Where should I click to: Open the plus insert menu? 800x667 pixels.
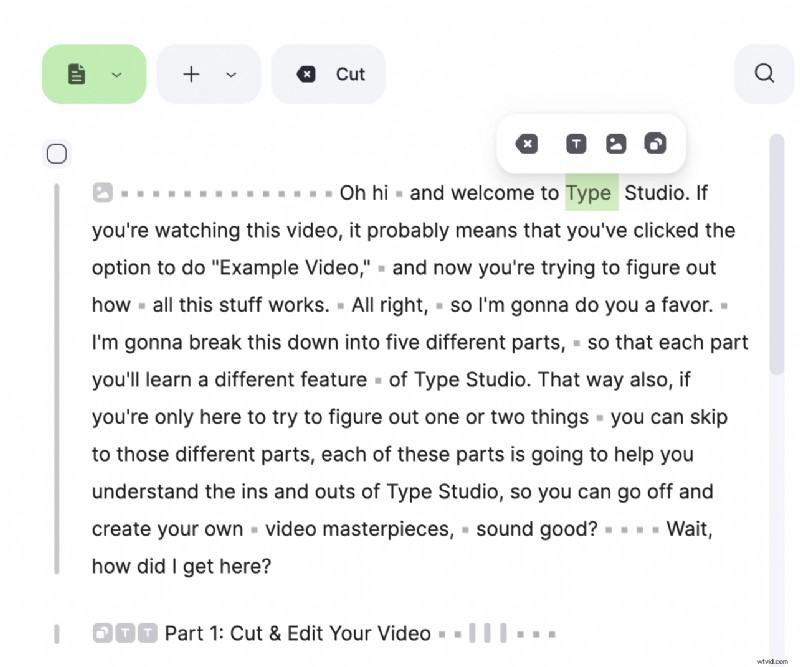pyautogui.click(x=190, y=74)
